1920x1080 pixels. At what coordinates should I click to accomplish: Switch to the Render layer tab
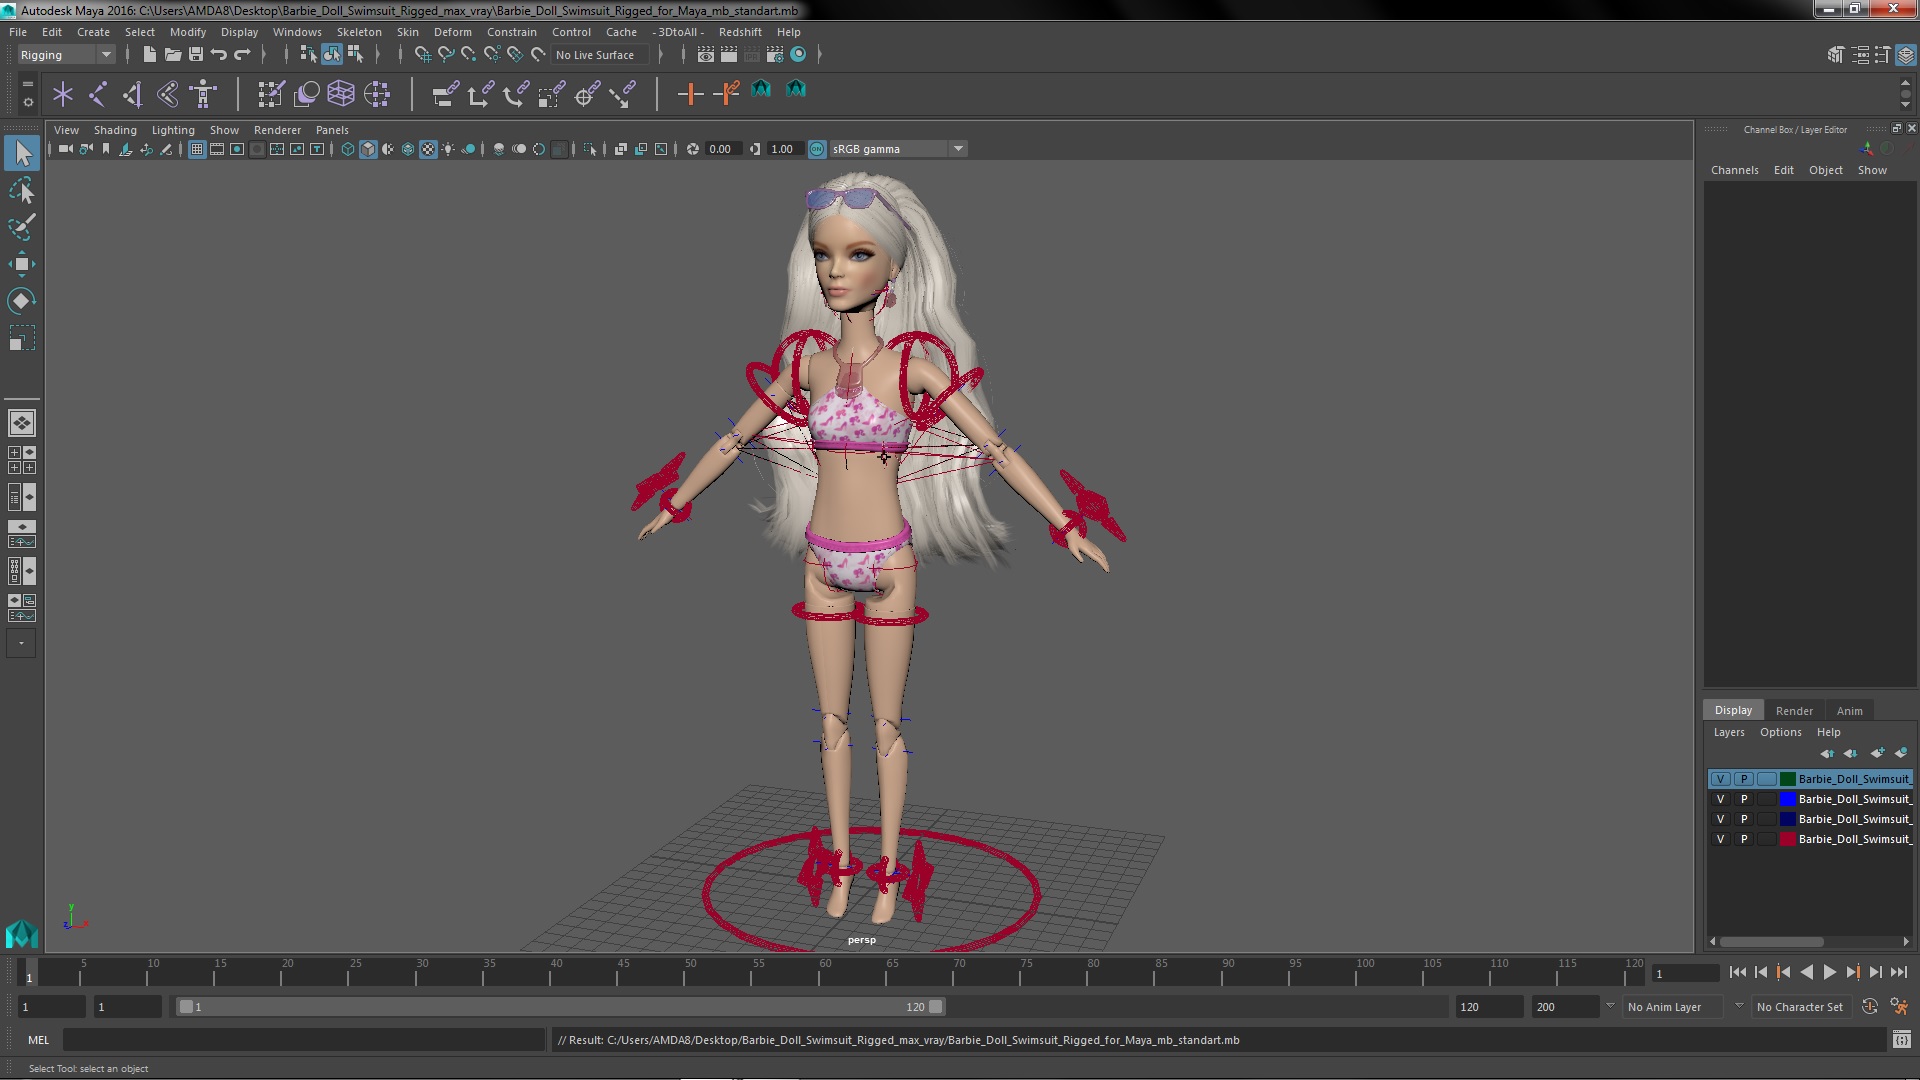(x=1794, y=711)
